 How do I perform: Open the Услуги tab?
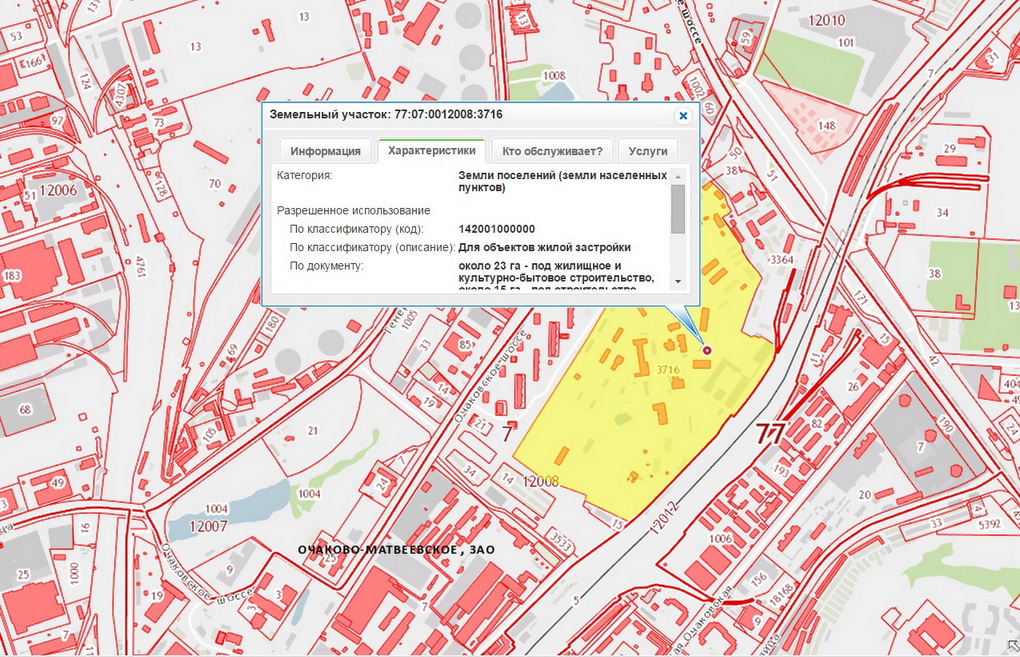tap(647, 152)
